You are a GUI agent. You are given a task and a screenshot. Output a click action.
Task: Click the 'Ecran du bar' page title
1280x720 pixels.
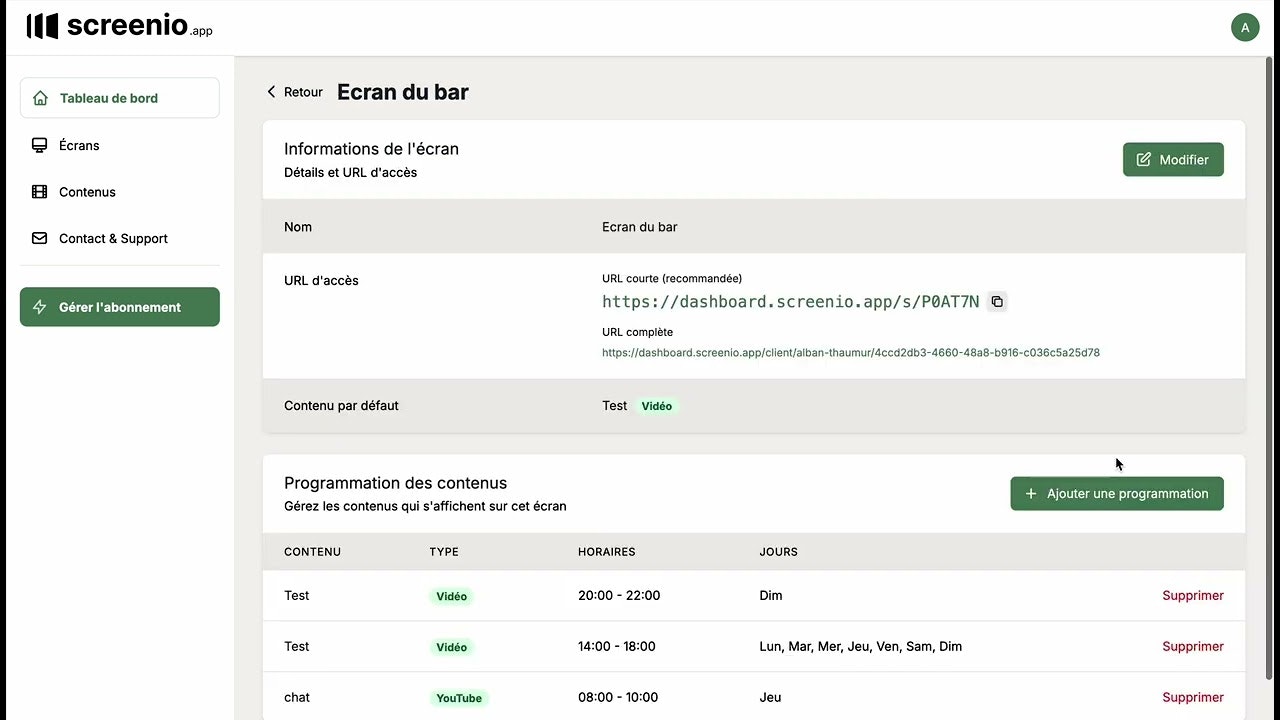(403, 92)
